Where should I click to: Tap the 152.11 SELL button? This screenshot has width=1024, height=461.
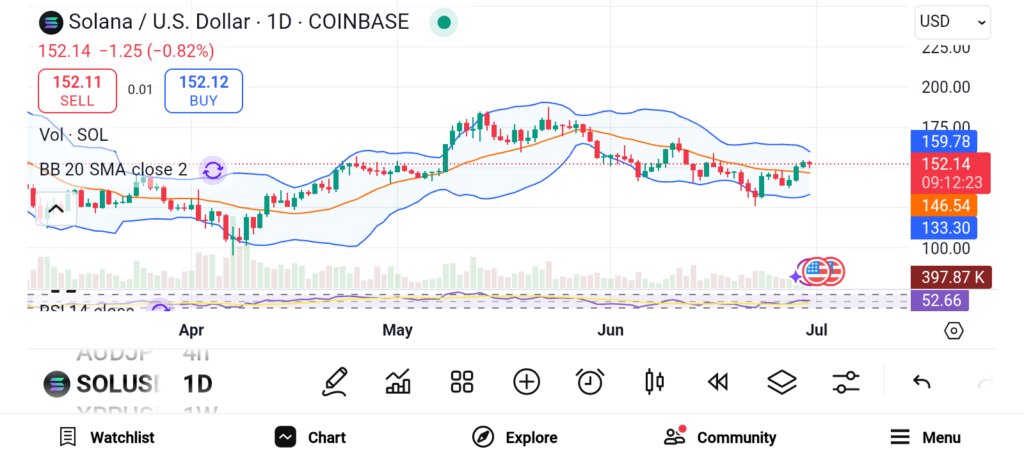(77, 91)
